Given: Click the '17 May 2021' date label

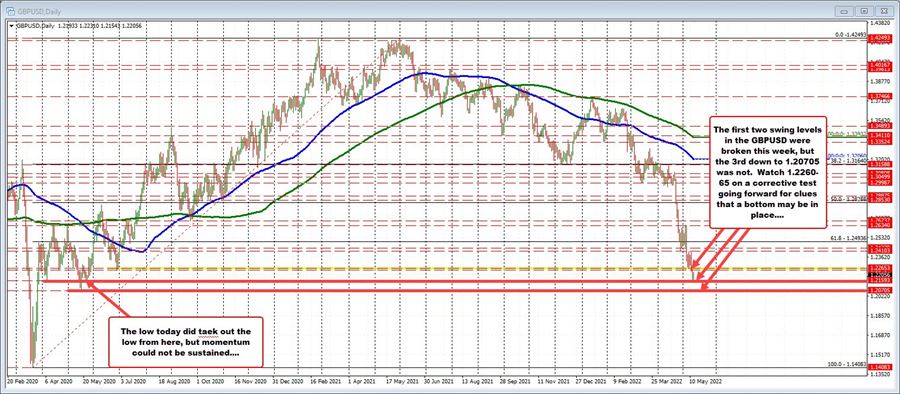Looking at the screenshot, I should pos(401,380).
